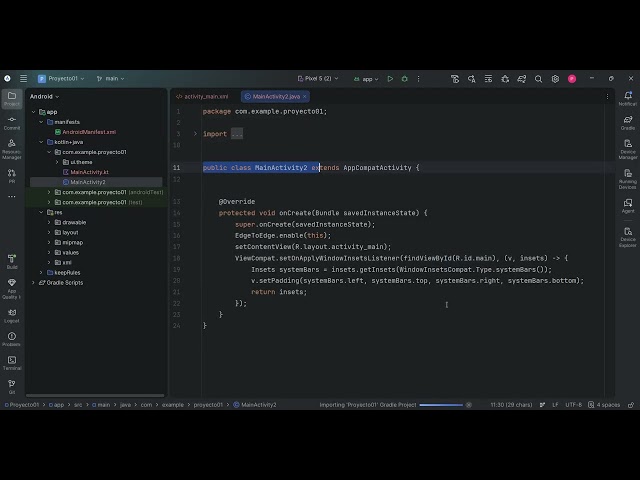Open the Problems tool window
The height and width of the screenshot is (480, 640).
[12, 339]
